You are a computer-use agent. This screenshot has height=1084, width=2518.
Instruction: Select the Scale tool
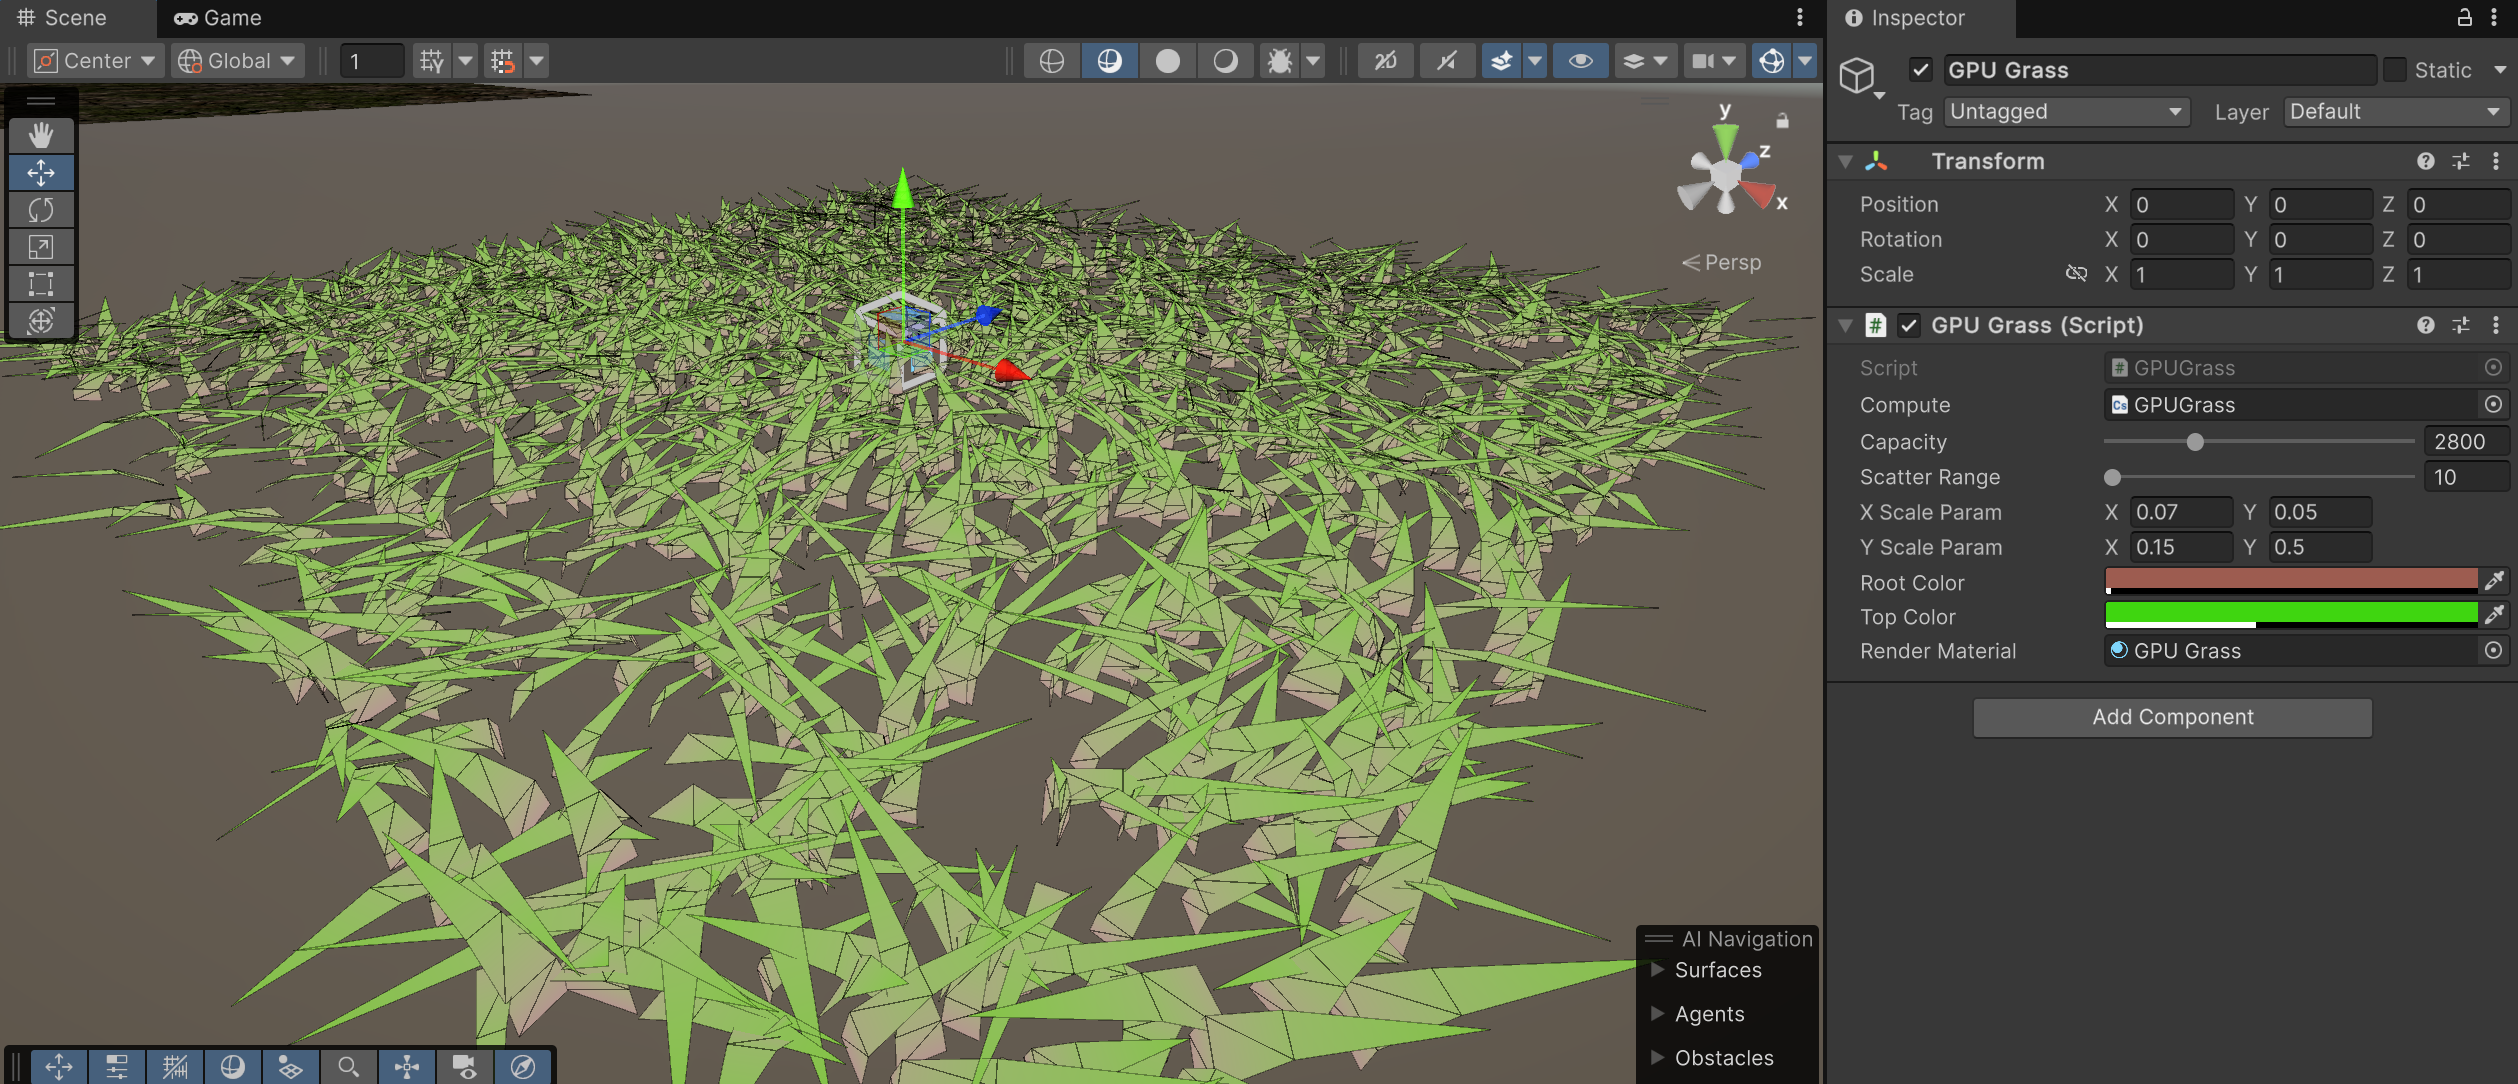click(41, 247)
